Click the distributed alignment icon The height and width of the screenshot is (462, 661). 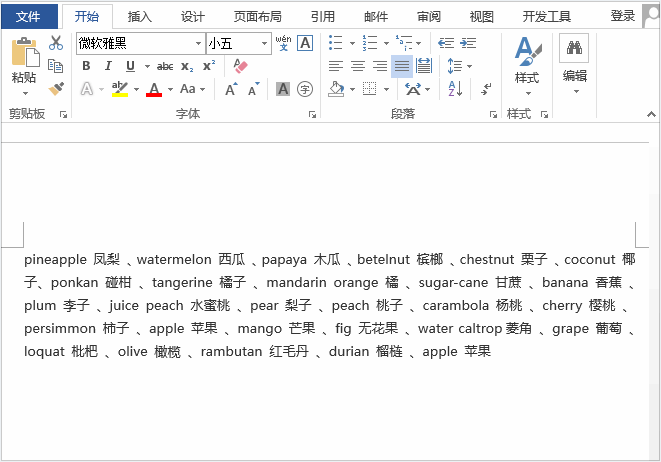(424, 66)
